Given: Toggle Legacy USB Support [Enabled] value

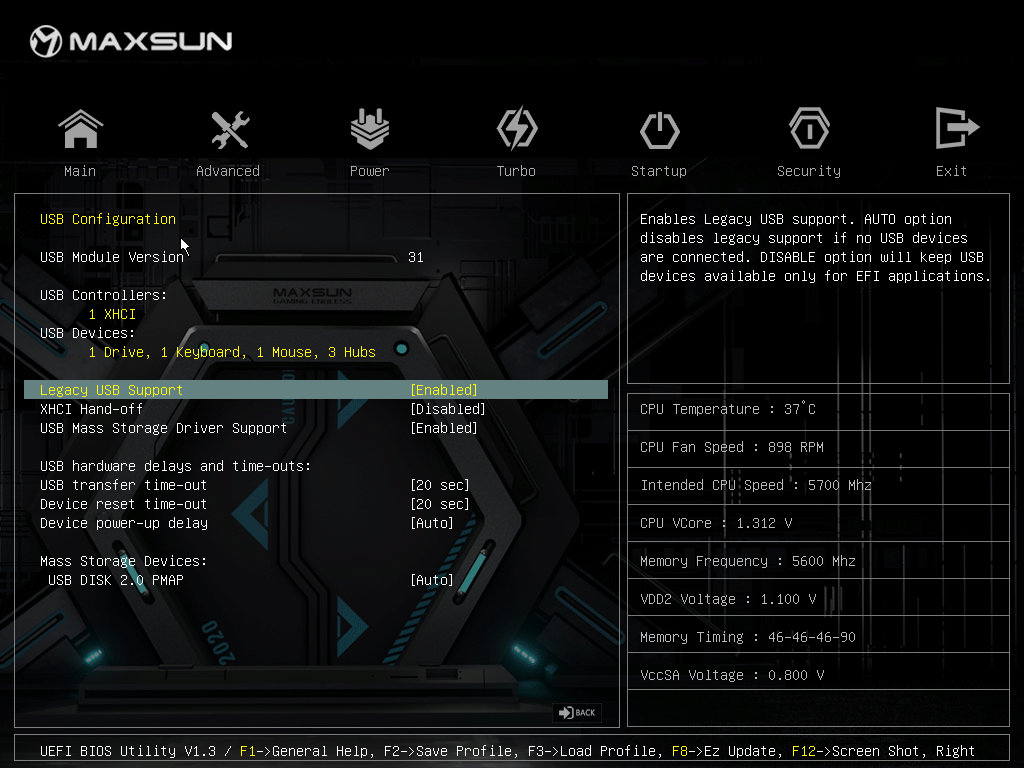Looking at the screenshot, I should [444, 390].
